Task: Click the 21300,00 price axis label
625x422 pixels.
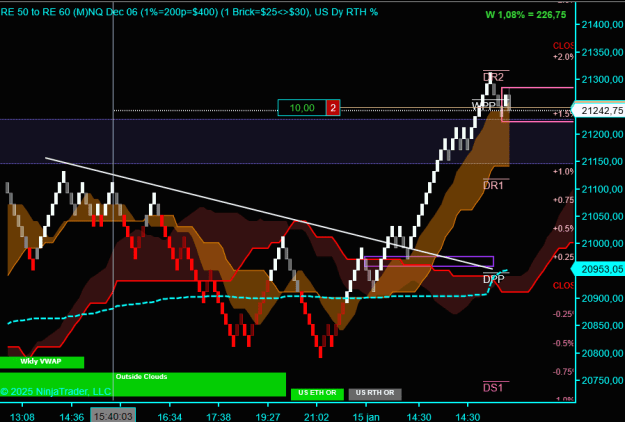Action: (602, 80)
